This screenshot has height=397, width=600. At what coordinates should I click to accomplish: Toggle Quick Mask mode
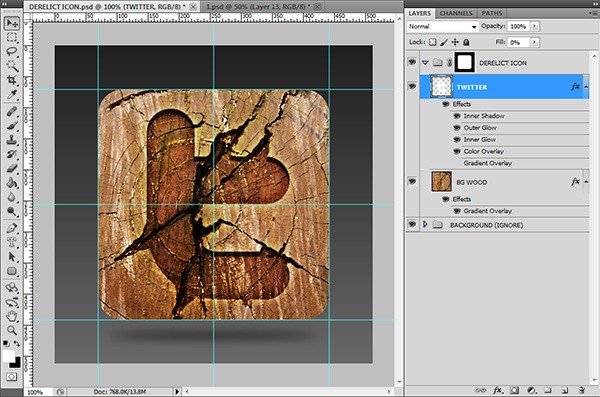[11, 377]
